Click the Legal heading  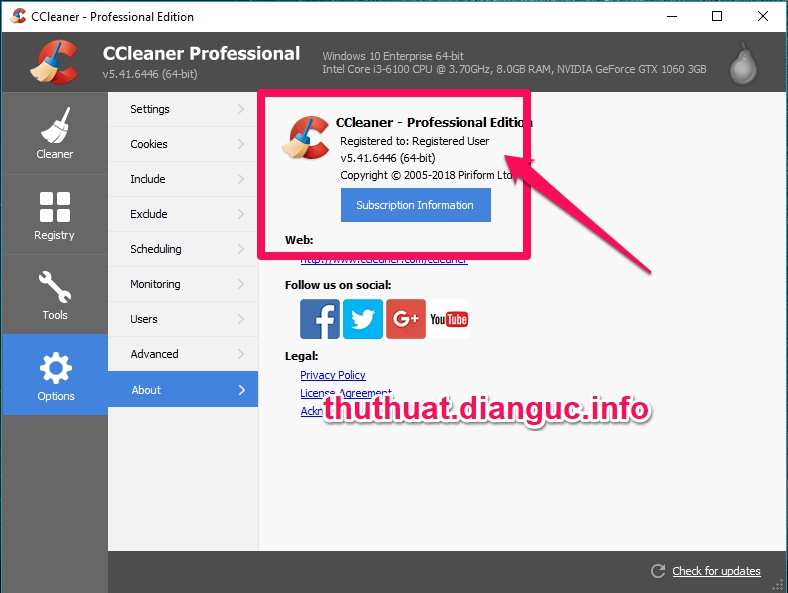click(x=302, y=356)
